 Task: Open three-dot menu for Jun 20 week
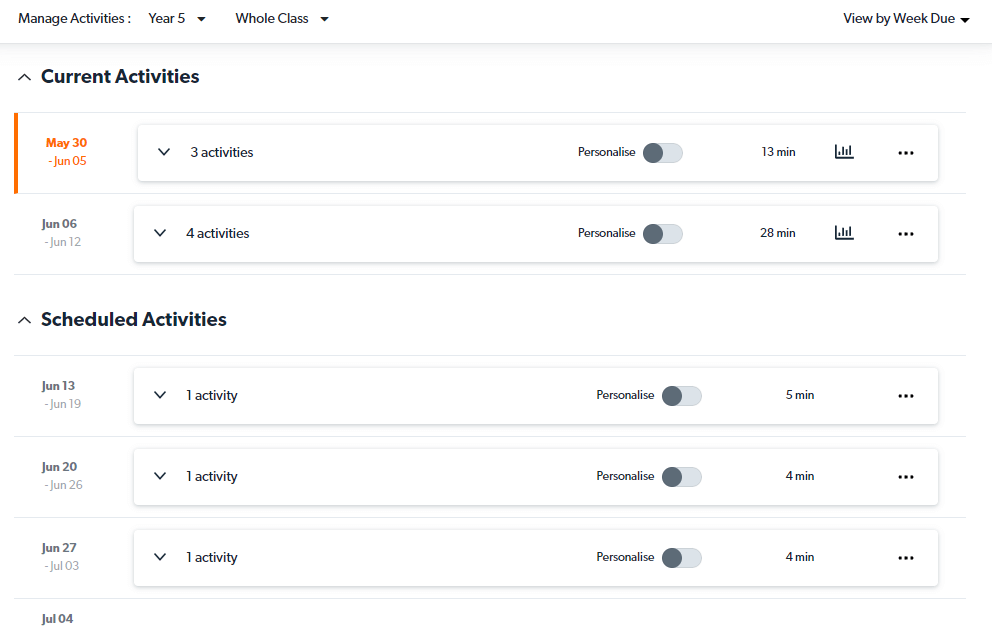[x=906, y=477]
